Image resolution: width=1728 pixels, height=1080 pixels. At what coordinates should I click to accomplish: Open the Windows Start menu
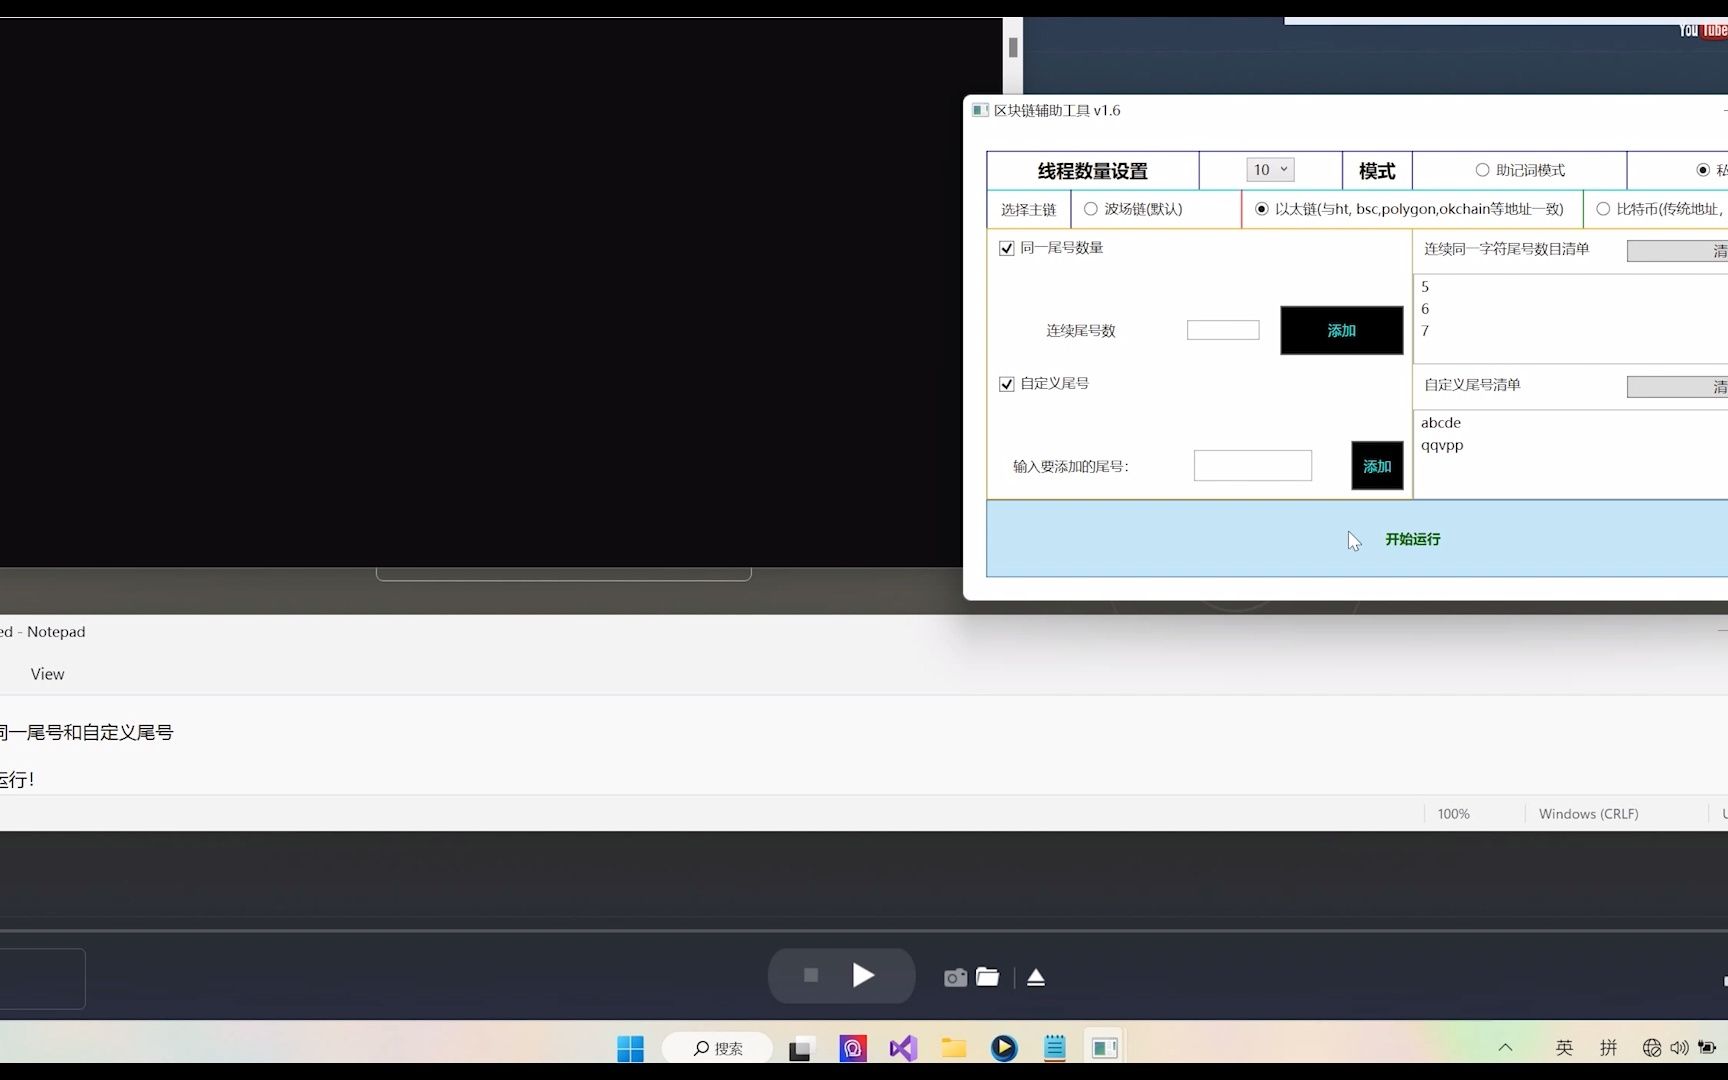click(x=630, y=1048)
